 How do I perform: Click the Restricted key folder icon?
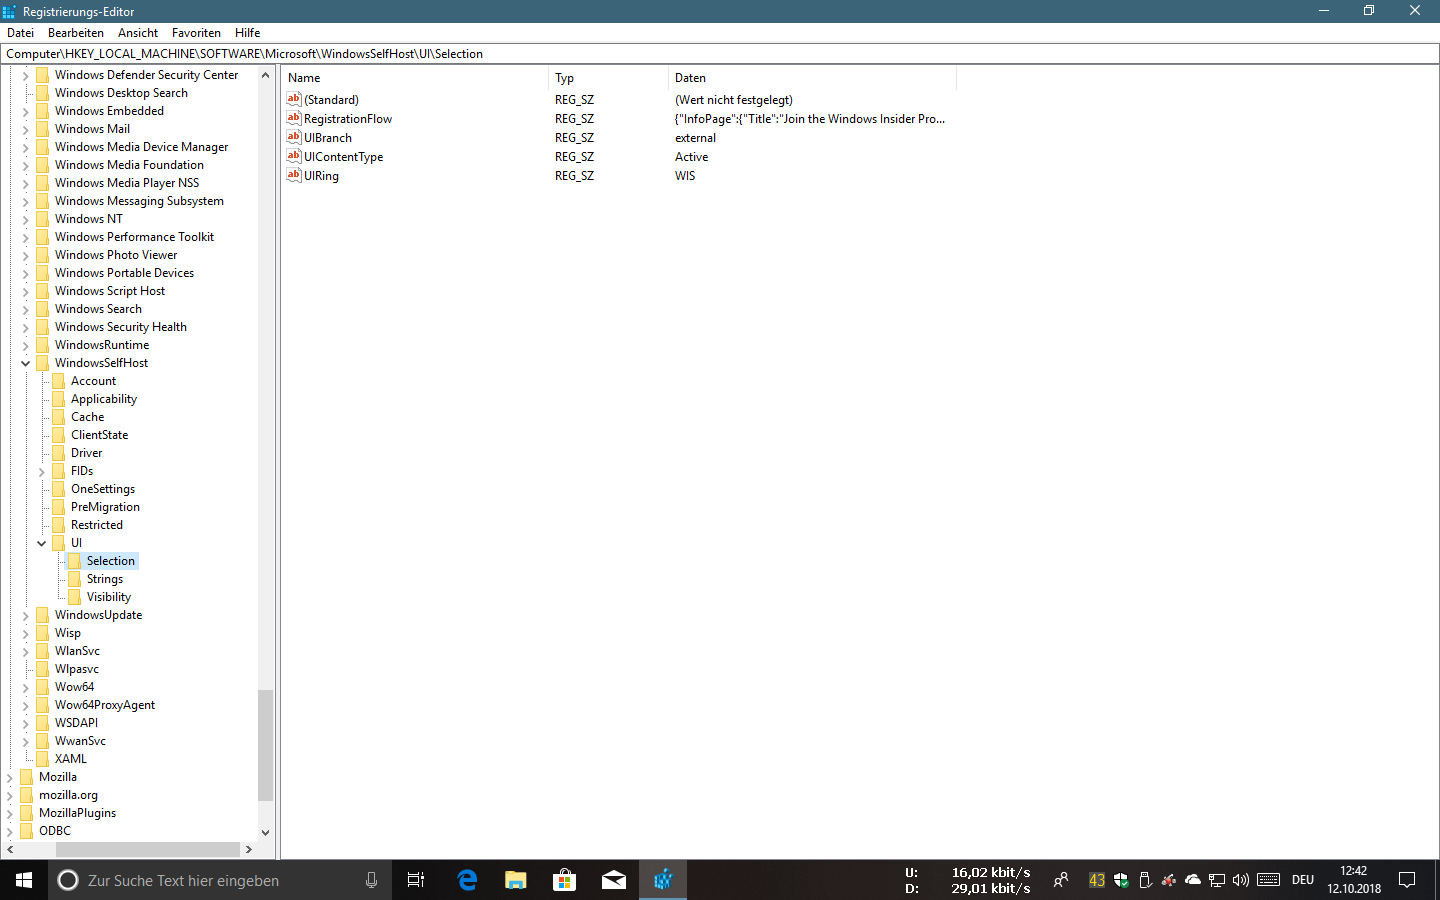58,525
